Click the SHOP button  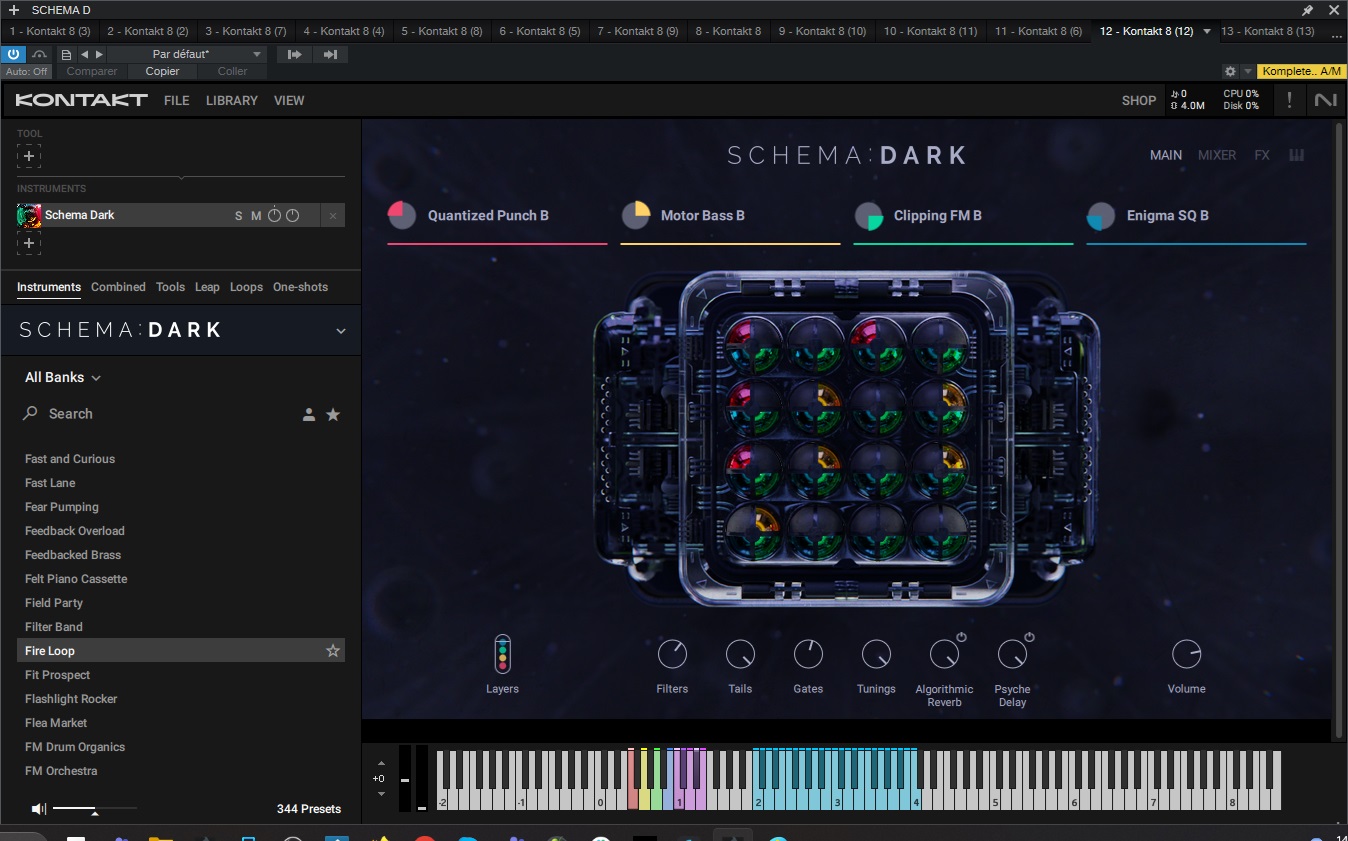tap(1138, 100)
